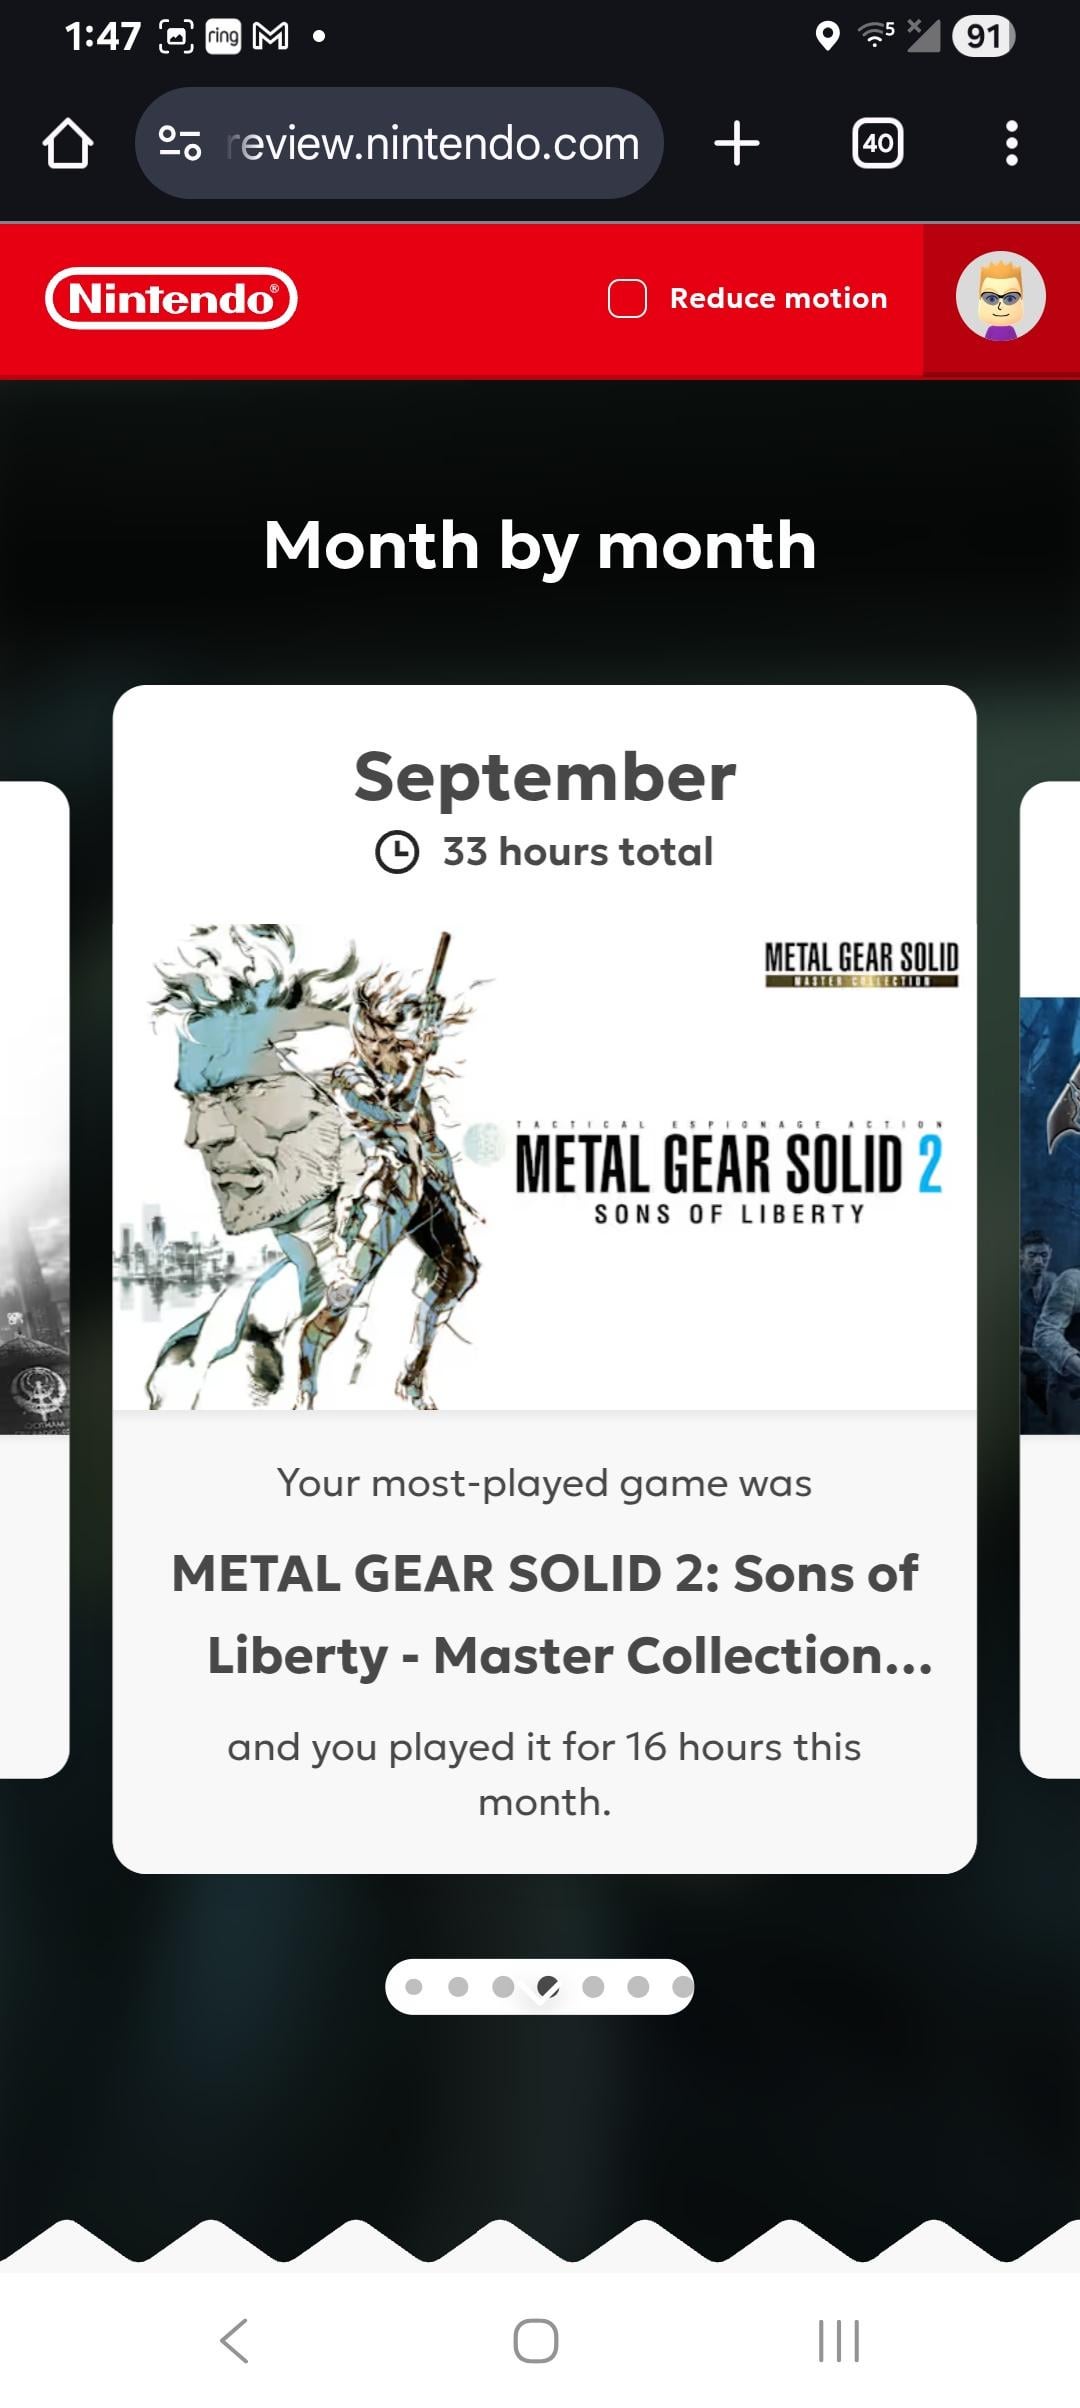
Task: Open Chrome's three-dot overflow menu
Action: pos(1012,143)
